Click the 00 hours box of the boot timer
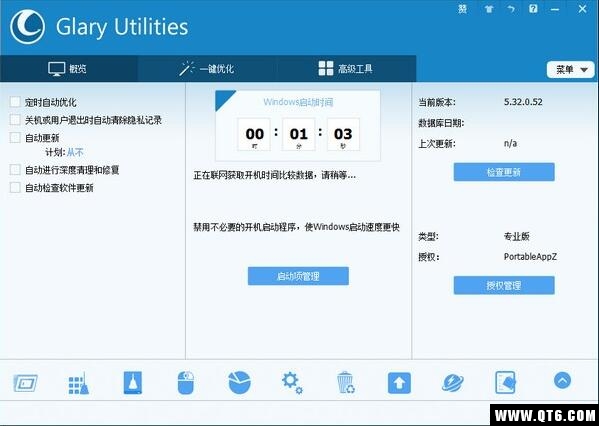599x426 pixels. [x=254, y=134]
